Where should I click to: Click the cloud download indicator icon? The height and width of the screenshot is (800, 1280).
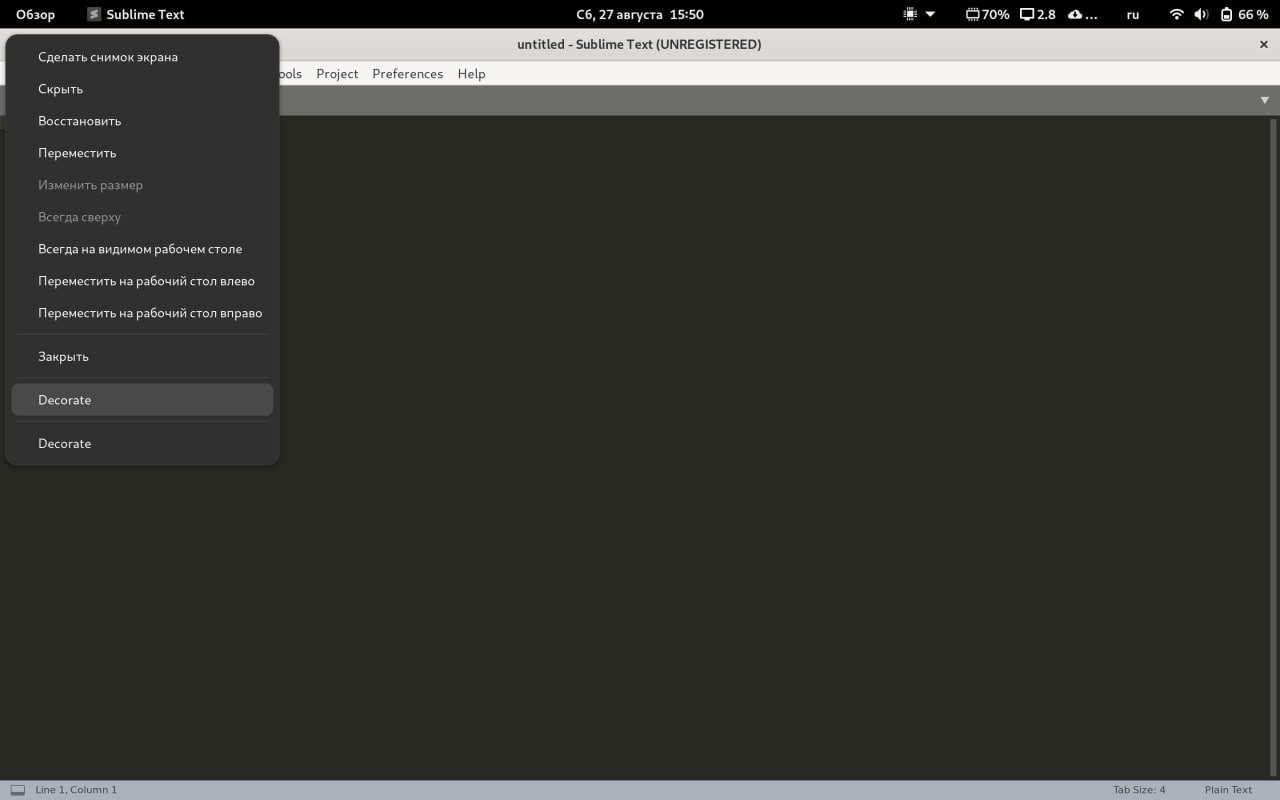(1076, 15)
